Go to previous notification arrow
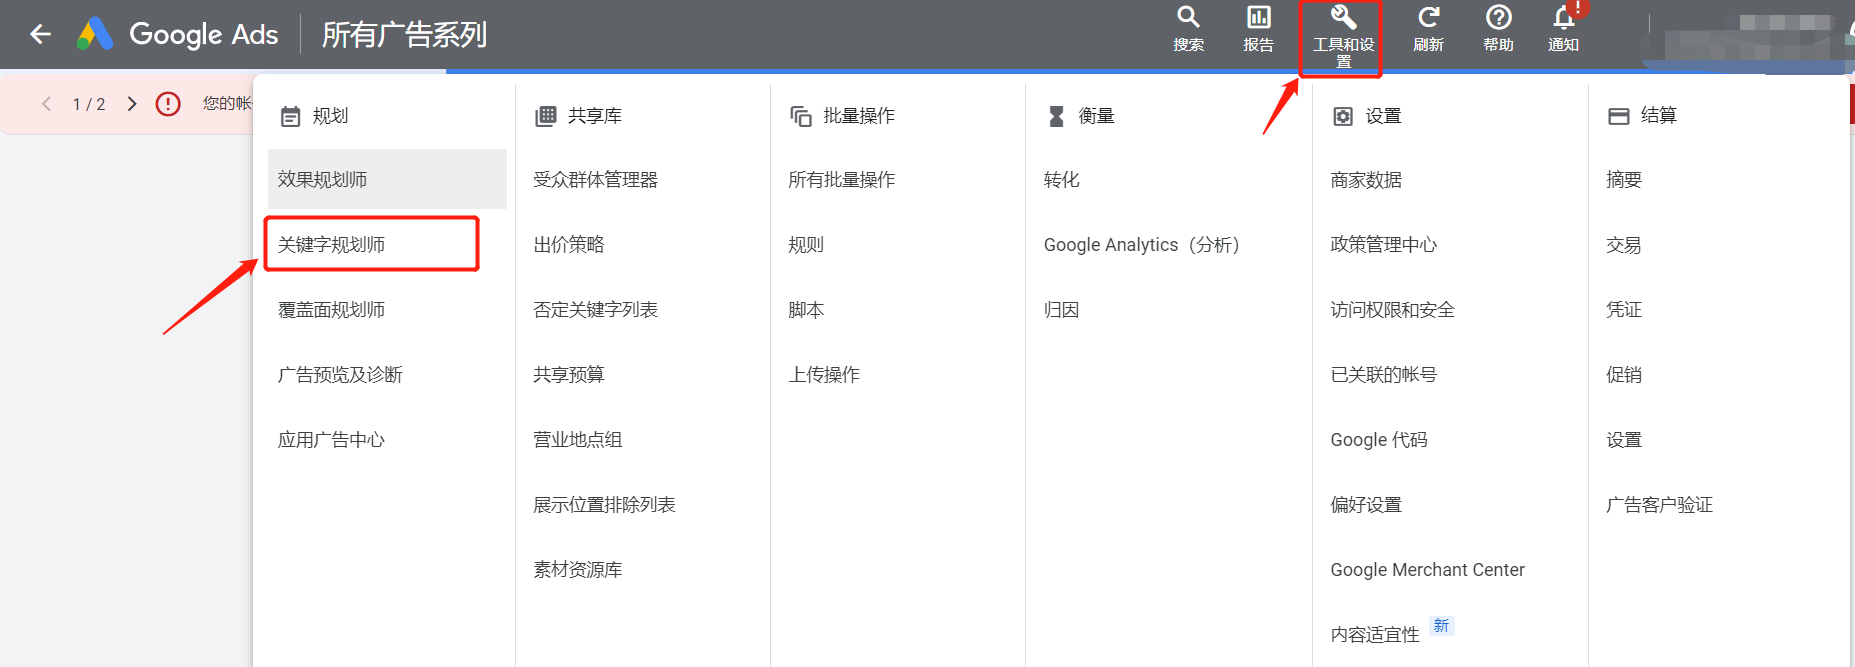 coord(46,104)
